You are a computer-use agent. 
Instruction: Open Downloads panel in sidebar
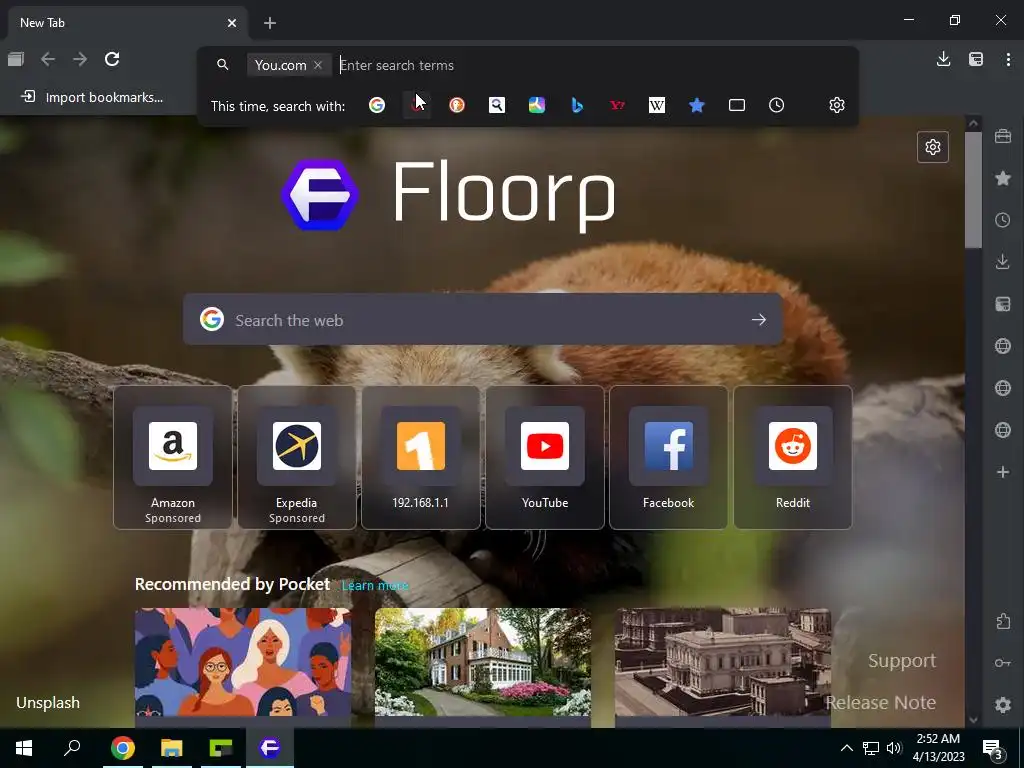click(x=1002, y=262)
